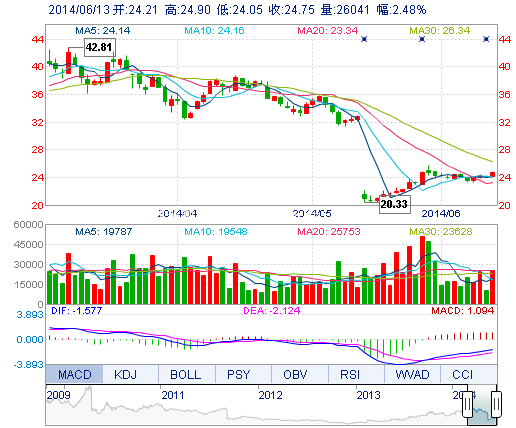Switch to the OBV indicator tab
The width and height of the screenshot is (516, 428).
click(295, 374)
